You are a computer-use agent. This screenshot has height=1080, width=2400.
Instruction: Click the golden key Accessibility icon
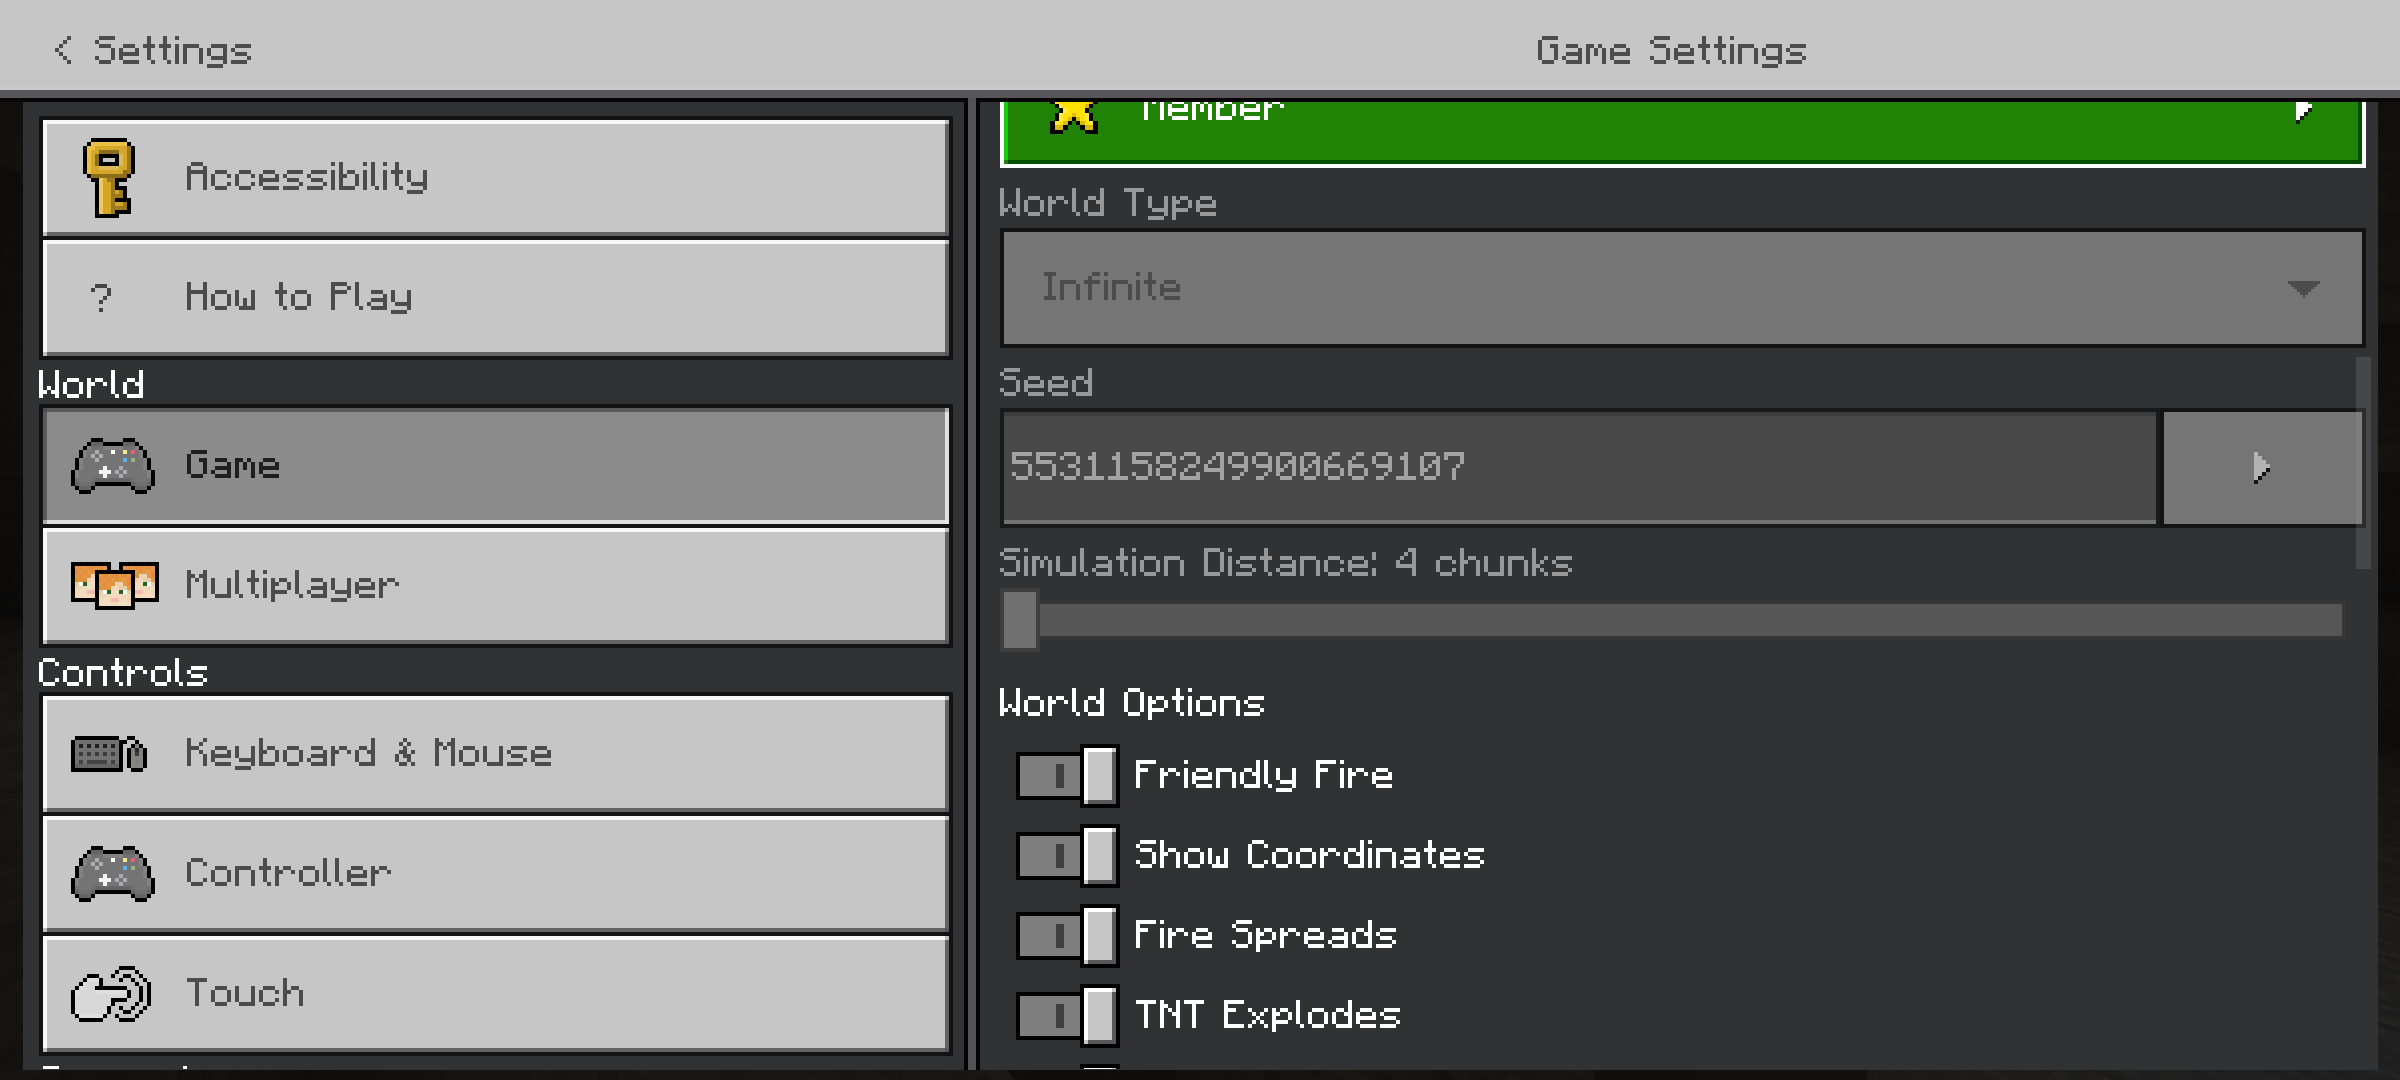(109, 177)
